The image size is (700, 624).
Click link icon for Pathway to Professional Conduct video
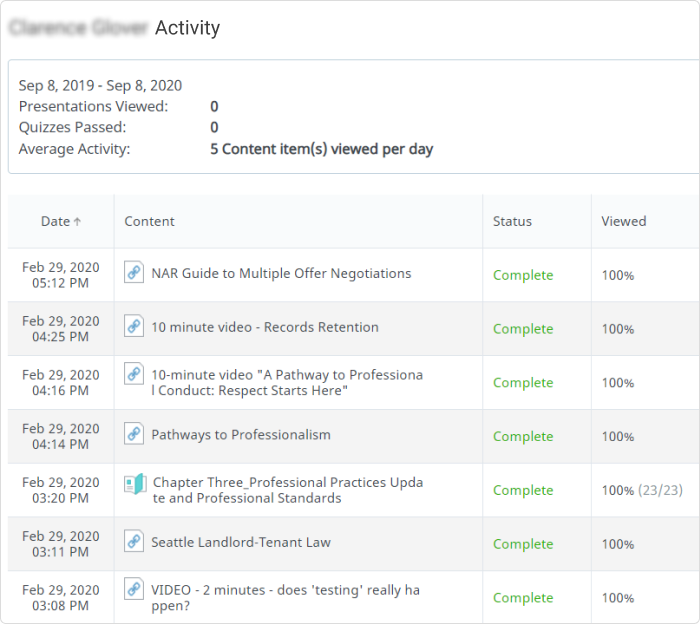point(134,374)
